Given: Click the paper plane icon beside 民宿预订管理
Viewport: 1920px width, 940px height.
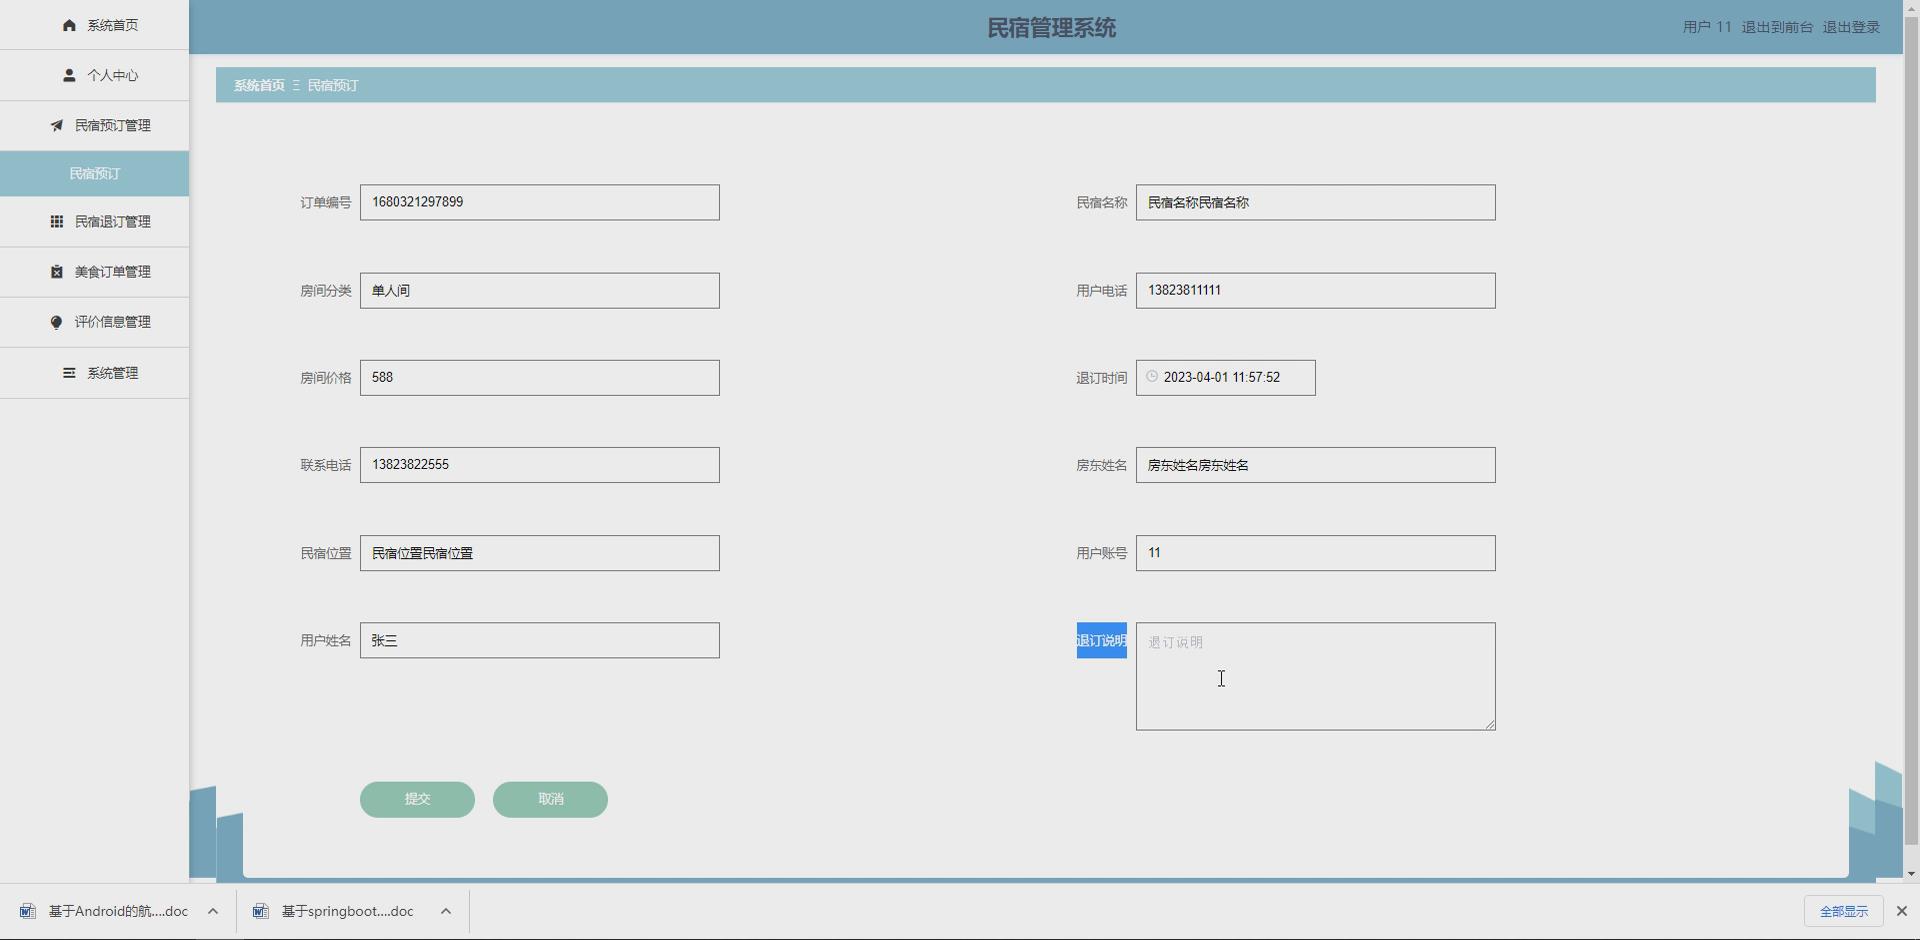Looking at the screenshot, I should [57, 125].
